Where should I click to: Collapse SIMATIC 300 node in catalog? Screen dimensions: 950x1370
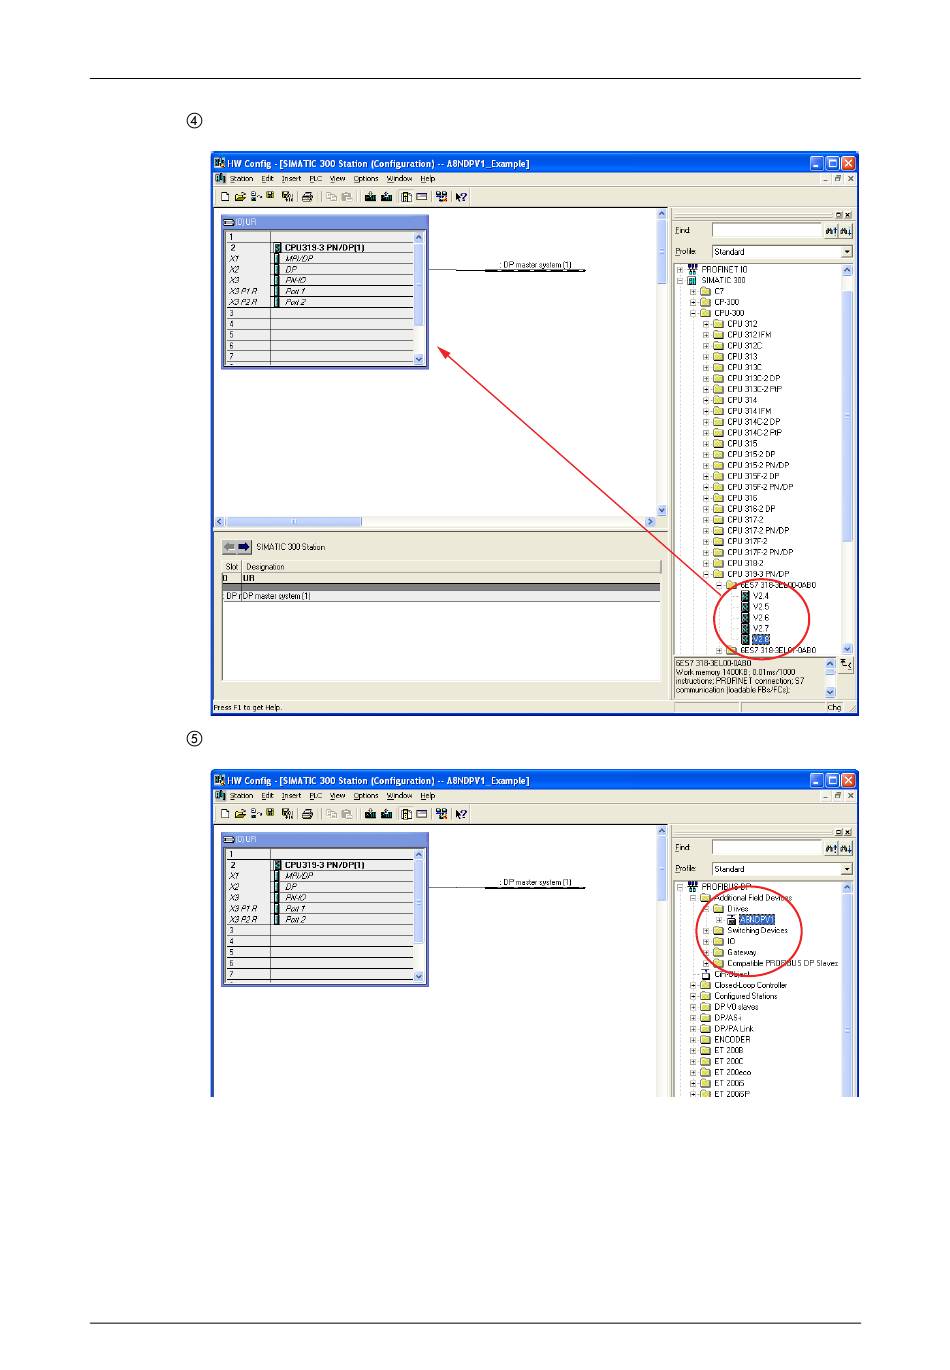(680, 280)
